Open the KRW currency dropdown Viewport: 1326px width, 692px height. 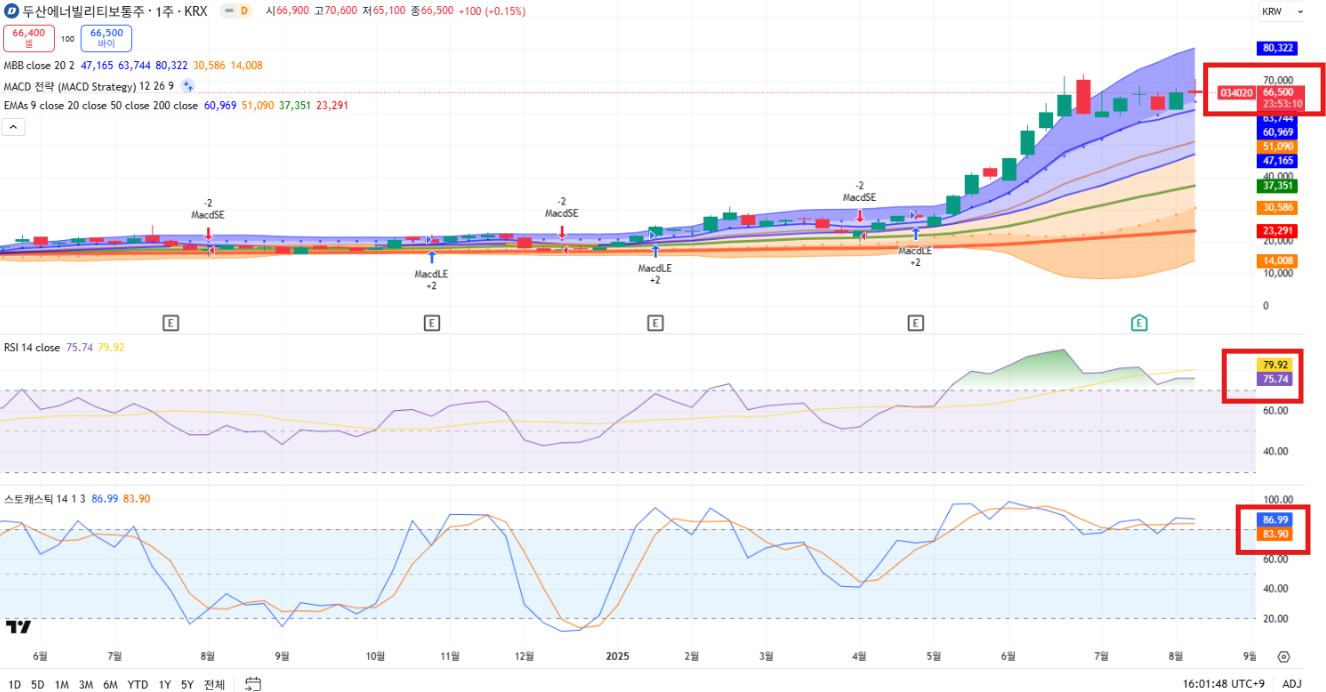(1282, 12)
